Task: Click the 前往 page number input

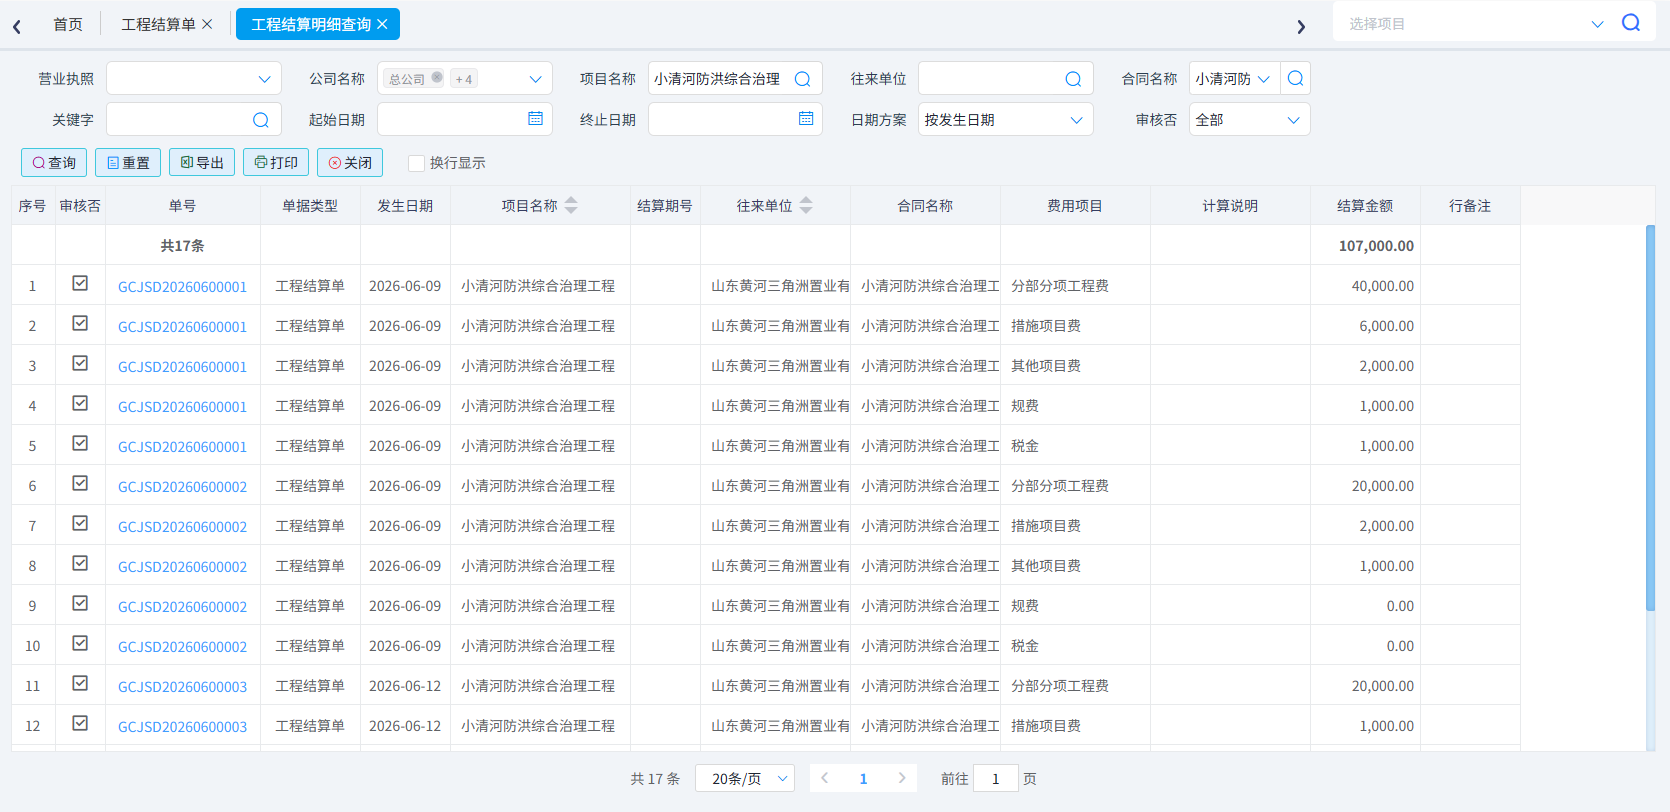Action: 995,778
